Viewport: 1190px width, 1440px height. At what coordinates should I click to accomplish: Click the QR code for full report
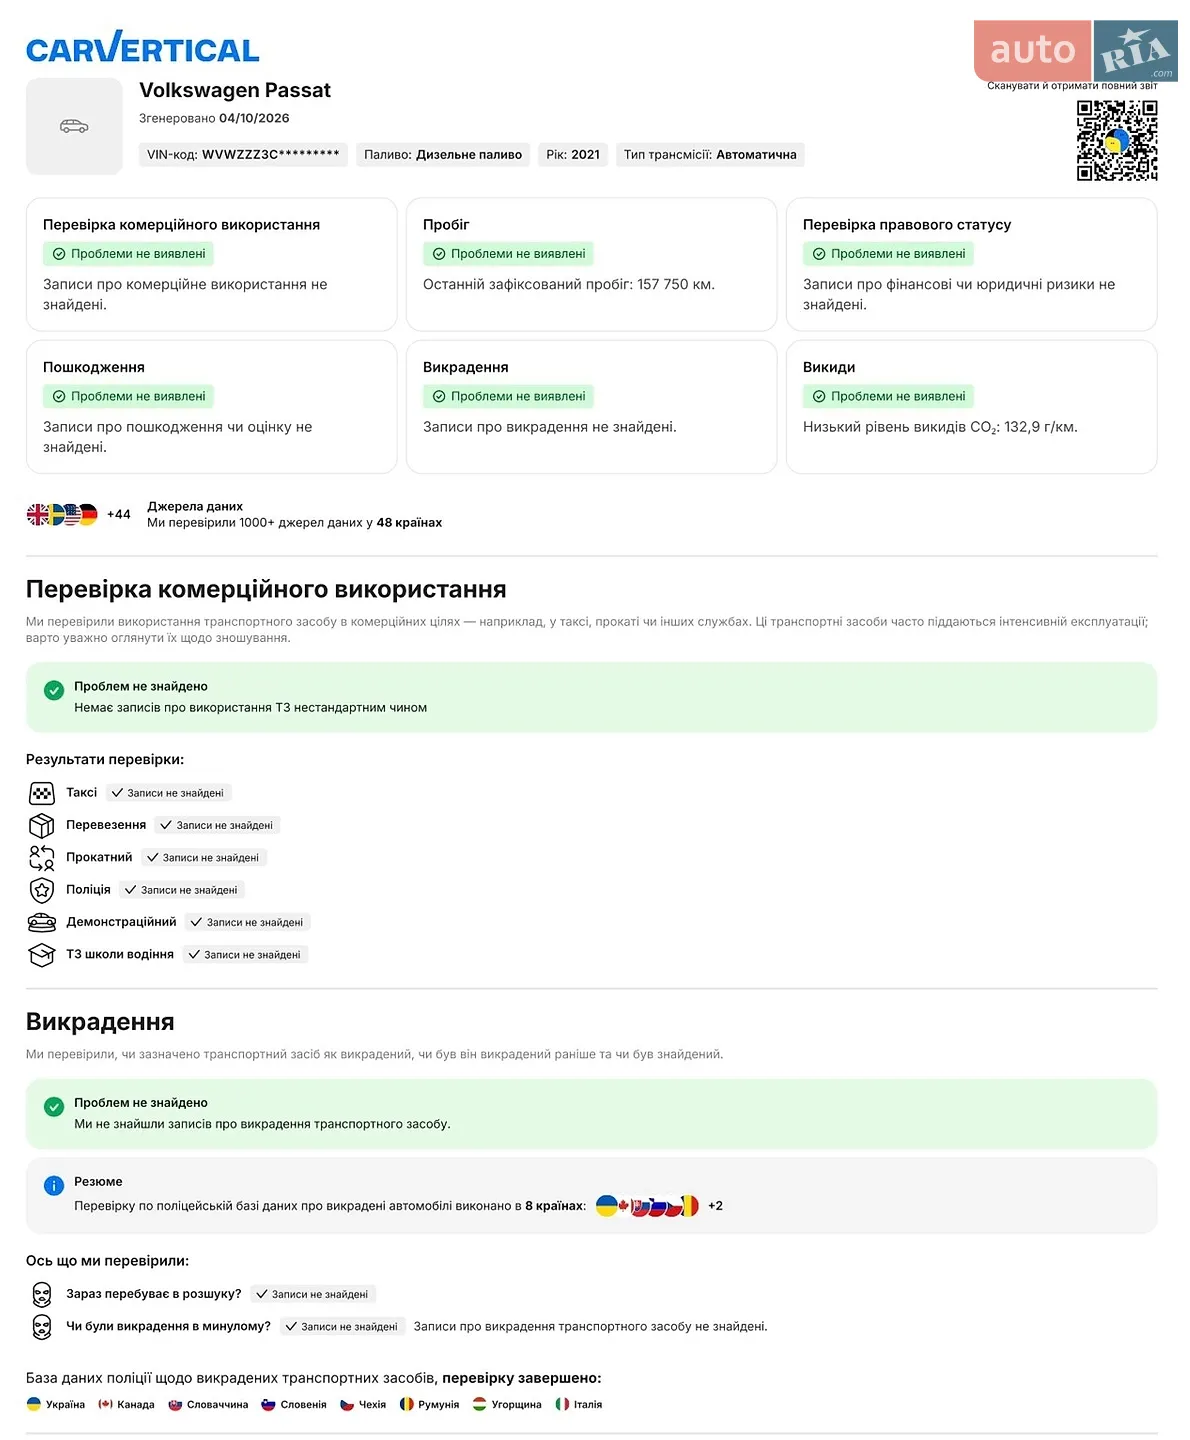(1117, 140)
